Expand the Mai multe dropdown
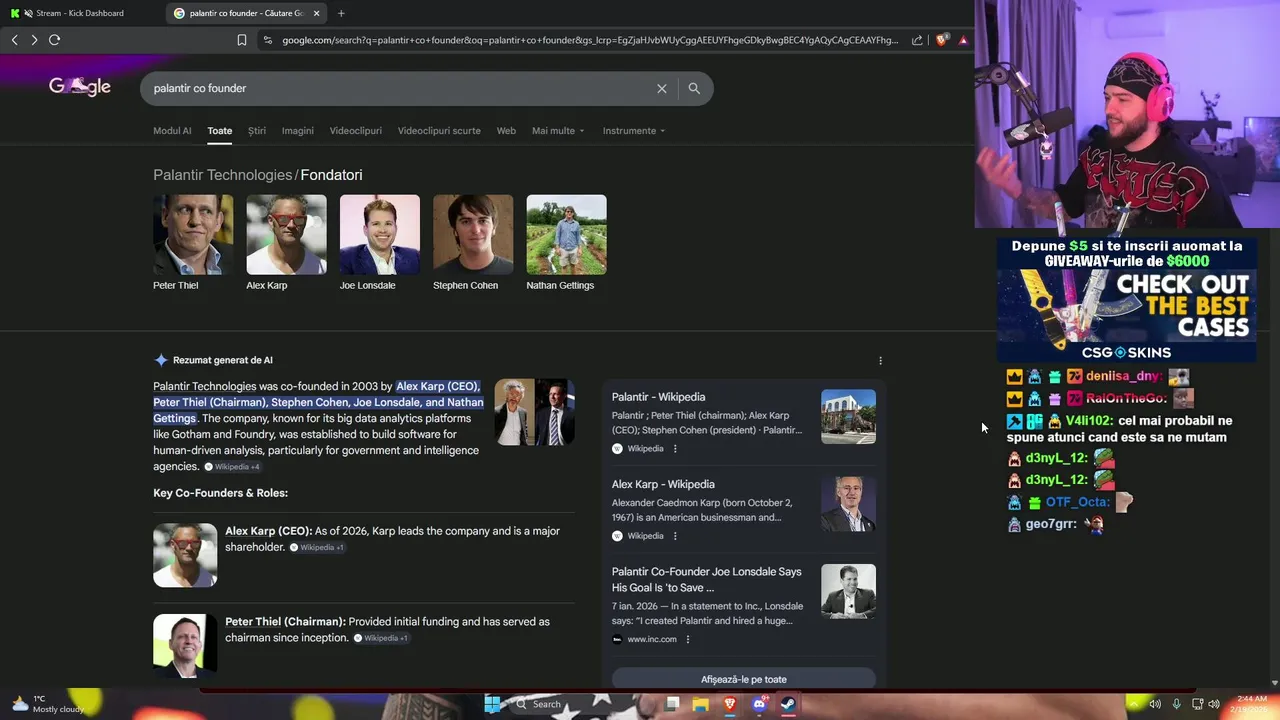Viewport: 1280px width, 720px height. click(x=558, y=131)
